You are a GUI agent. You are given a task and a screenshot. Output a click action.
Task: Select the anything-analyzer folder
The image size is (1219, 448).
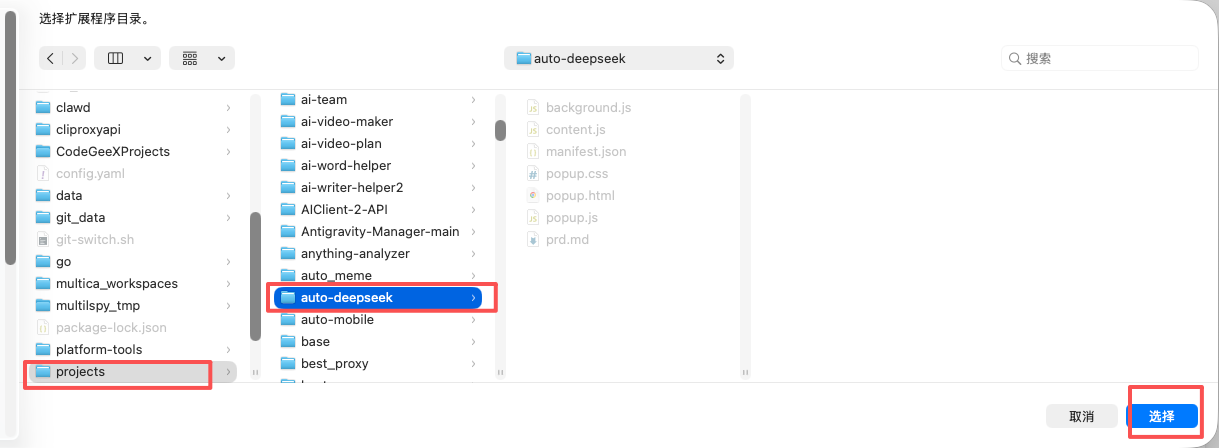(x=355, y=254)
